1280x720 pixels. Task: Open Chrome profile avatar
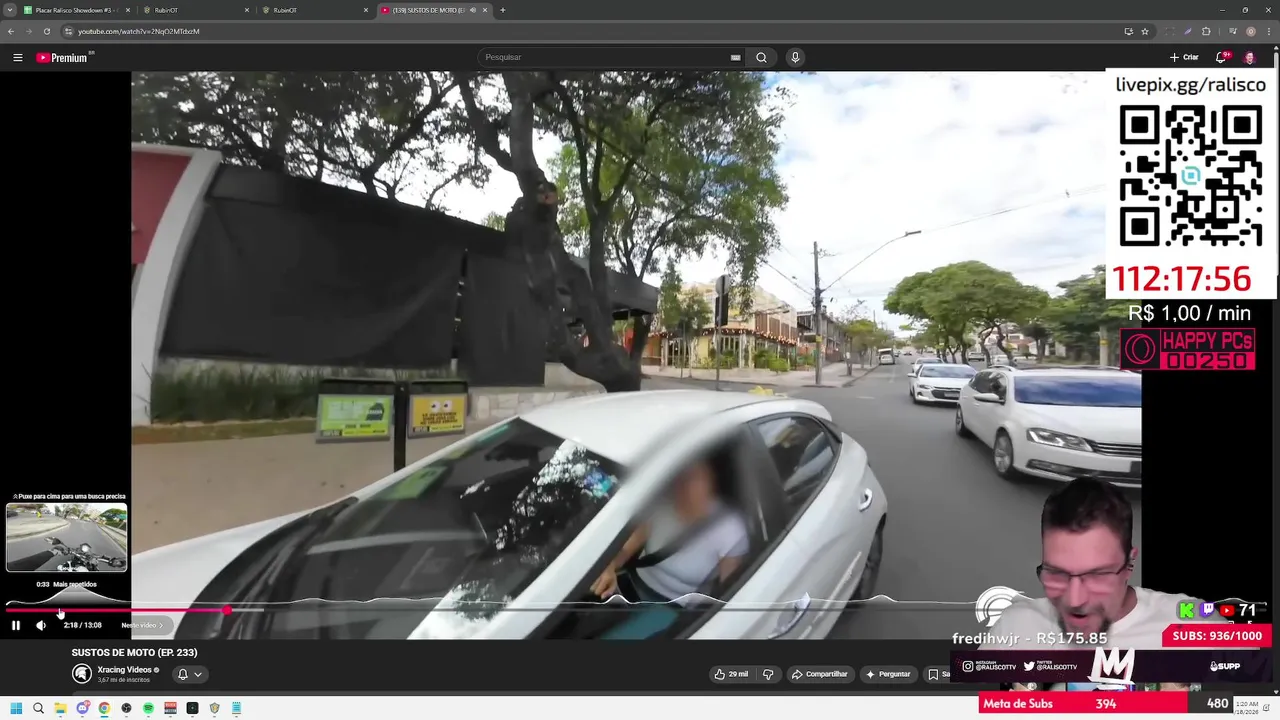pos(1250,31)
